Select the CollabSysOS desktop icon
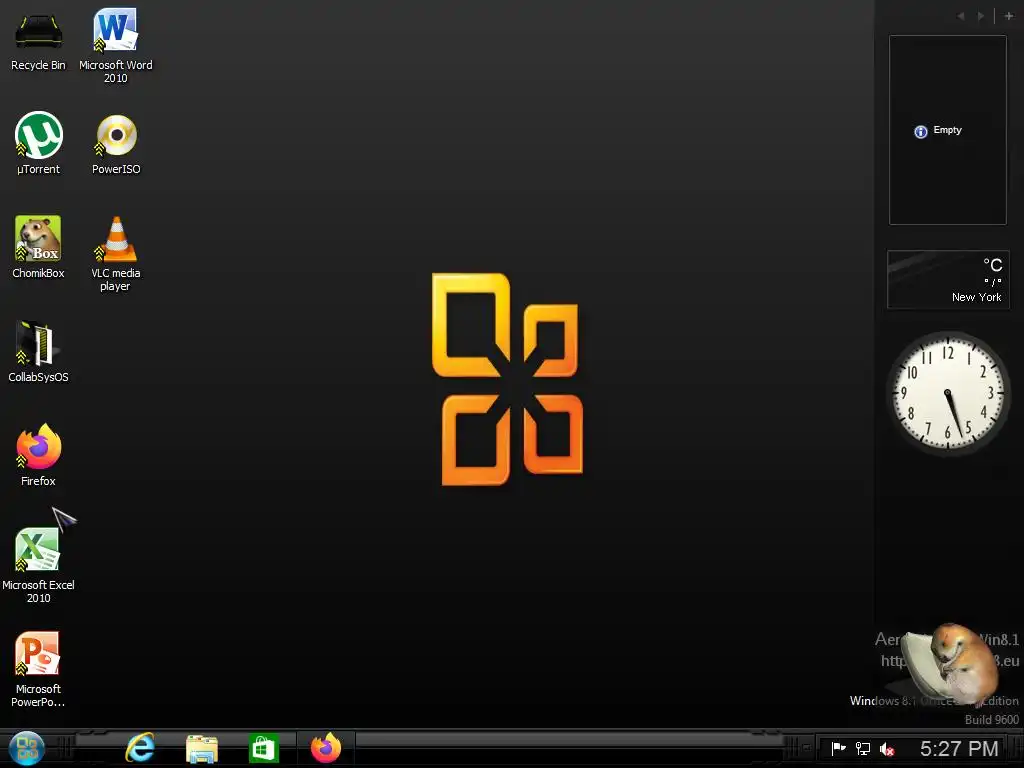Image resolution: width=1024 pixels, height=768 pixels. pos(38,351)
